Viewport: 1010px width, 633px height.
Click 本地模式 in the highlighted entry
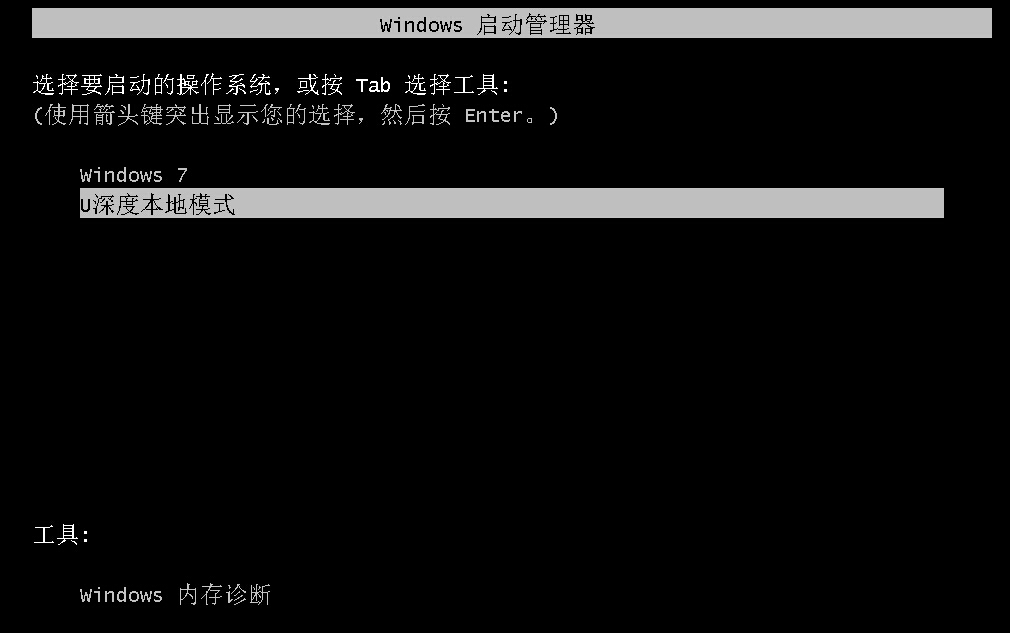pyautogui.click(x=188, y=205)
